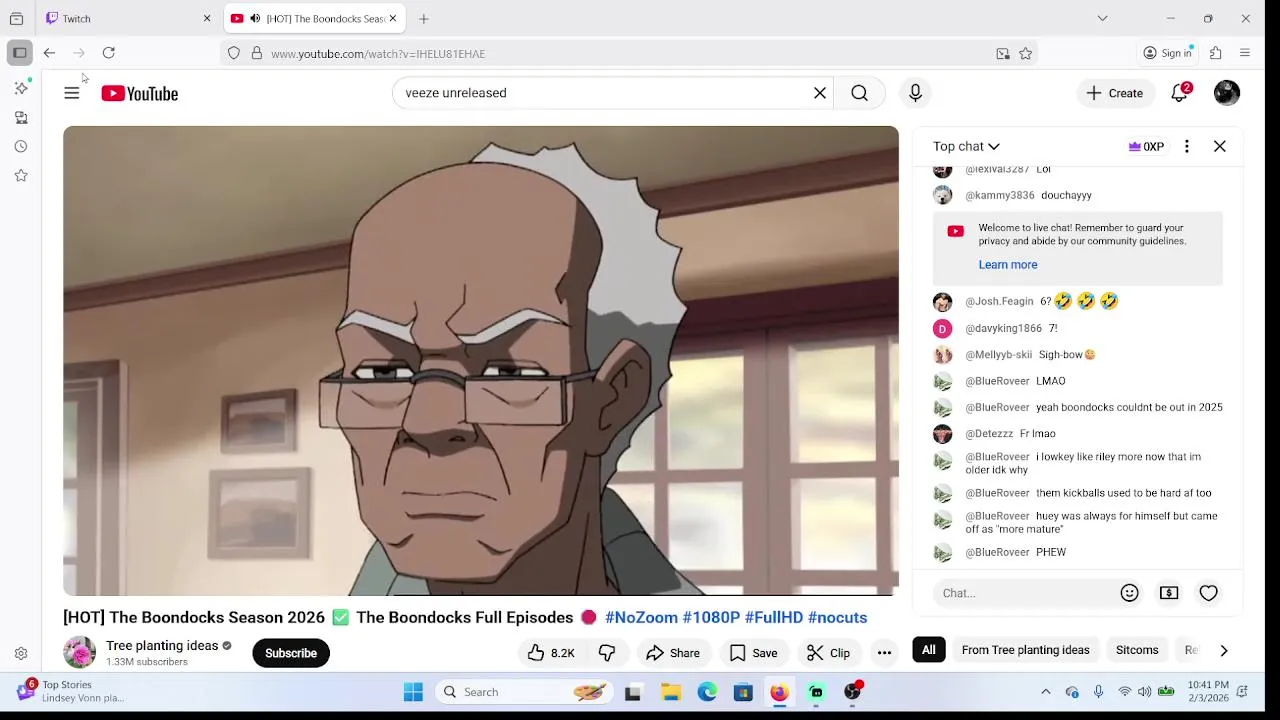This screenshot has width=1280, height=720.
Task: Open the Create button
Action: 1115,93
